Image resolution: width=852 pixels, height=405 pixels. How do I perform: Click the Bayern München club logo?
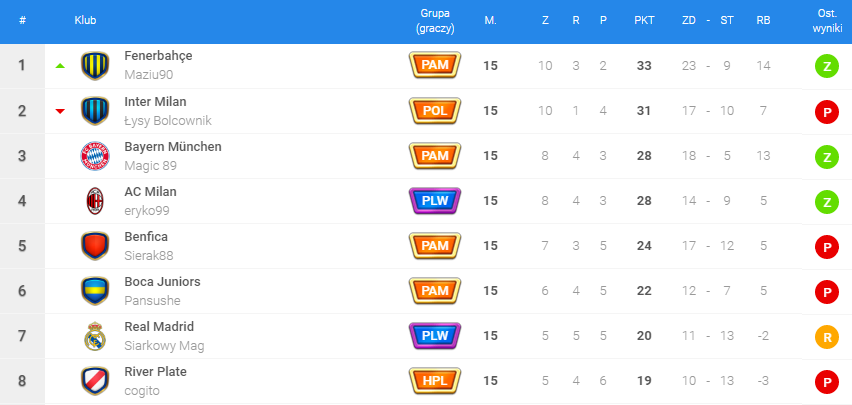[94, 156]
